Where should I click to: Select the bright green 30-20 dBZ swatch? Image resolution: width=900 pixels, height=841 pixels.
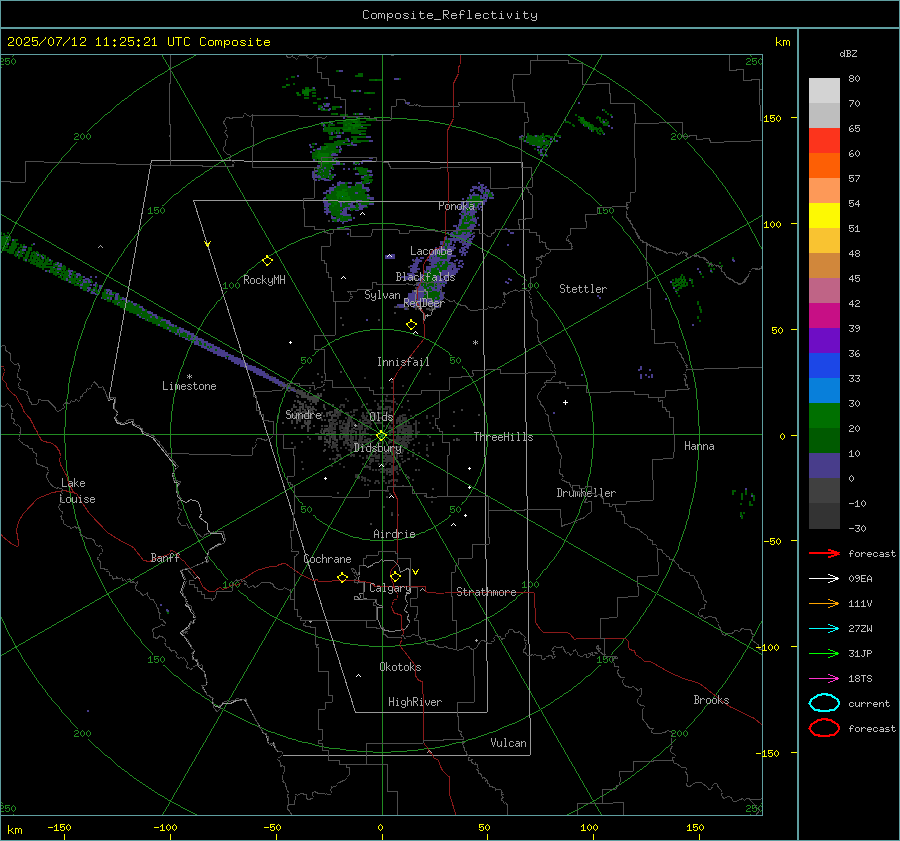point(824,415)
